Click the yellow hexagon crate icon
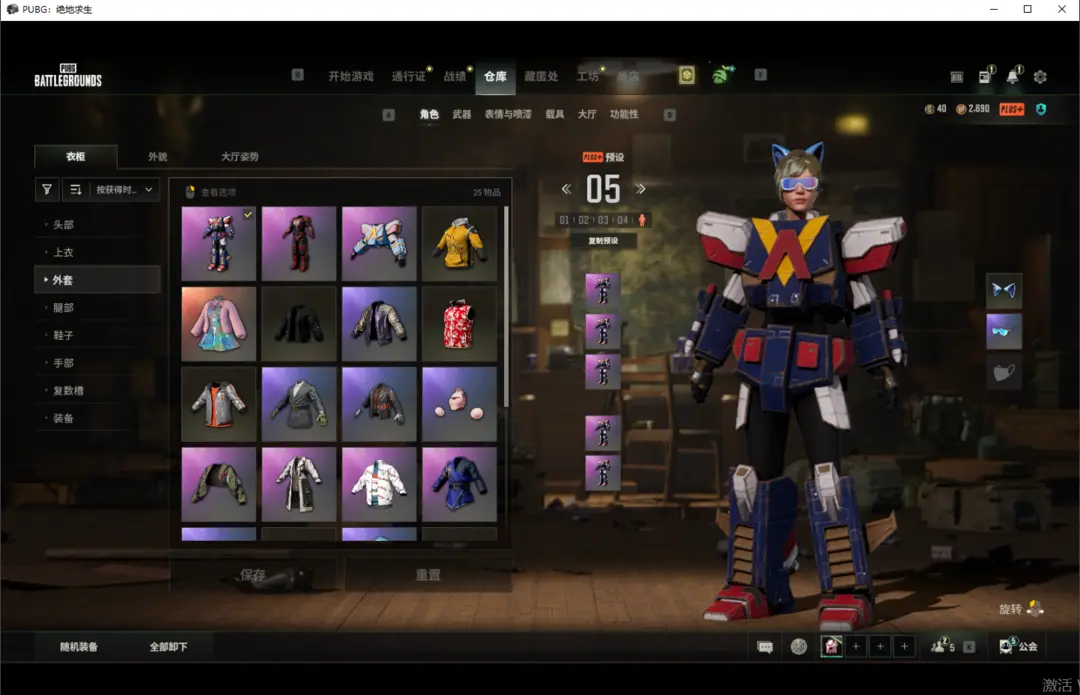Image resolution: width=1080 pixels, height=695 pixels. tap(687, 75)
